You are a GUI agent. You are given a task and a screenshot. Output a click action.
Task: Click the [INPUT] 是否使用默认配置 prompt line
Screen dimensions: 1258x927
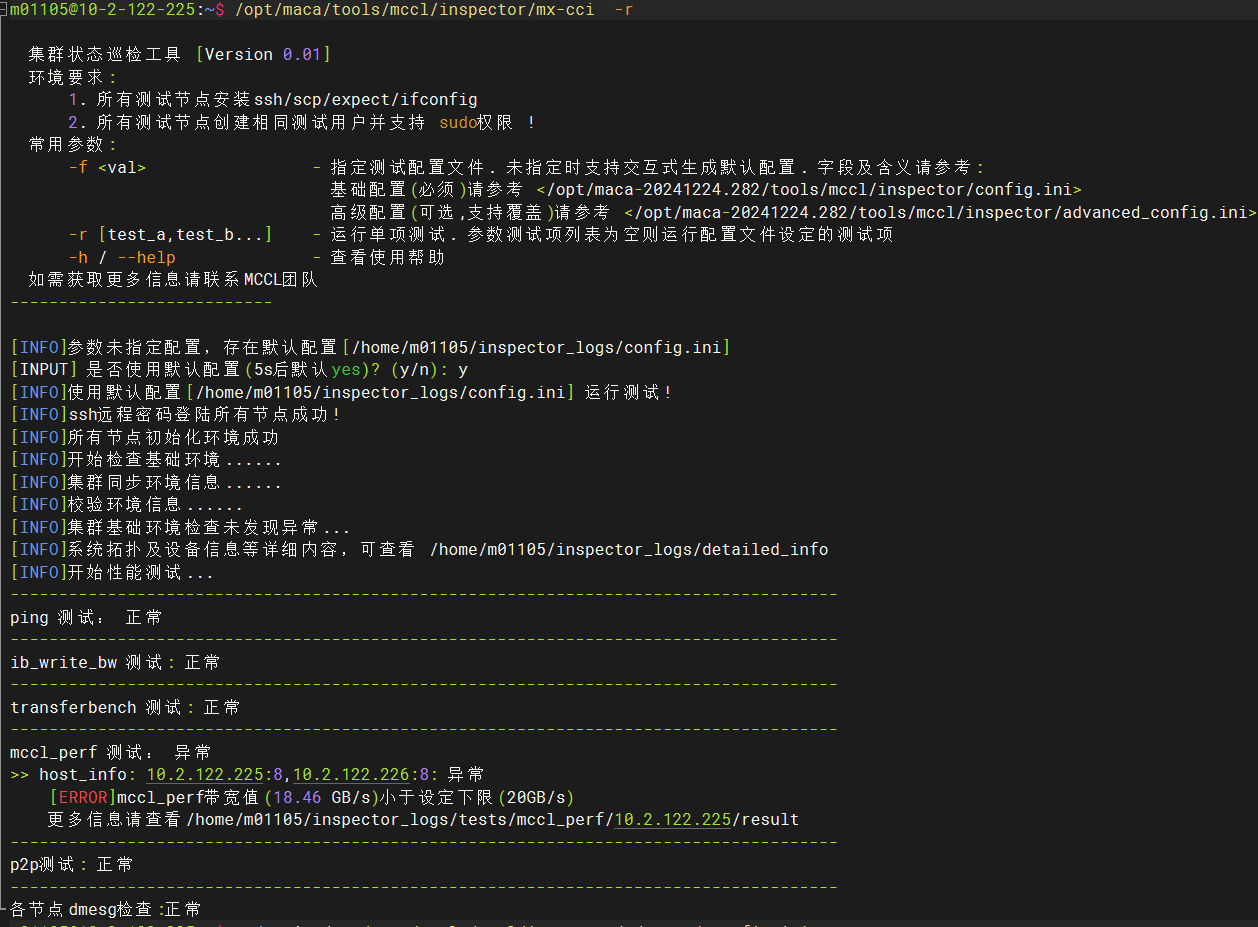click(x=239, y=370)
